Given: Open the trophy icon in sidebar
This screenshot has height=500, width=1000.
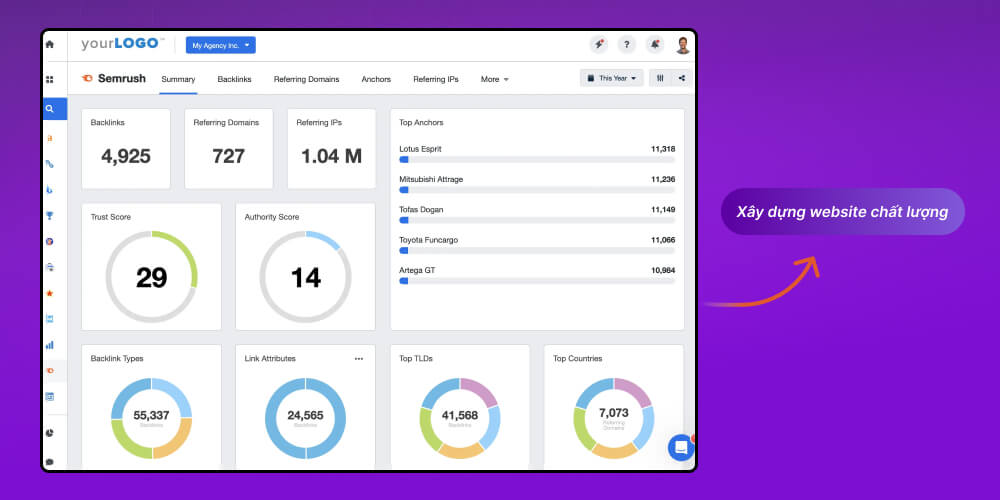Looking at the screenshot, I should [50, 216].
